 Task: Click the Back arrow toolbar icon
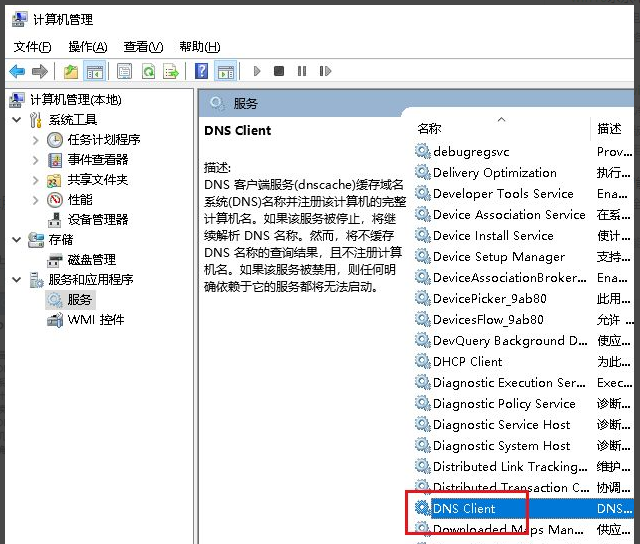pyautogui.click(x=17, y=71)
